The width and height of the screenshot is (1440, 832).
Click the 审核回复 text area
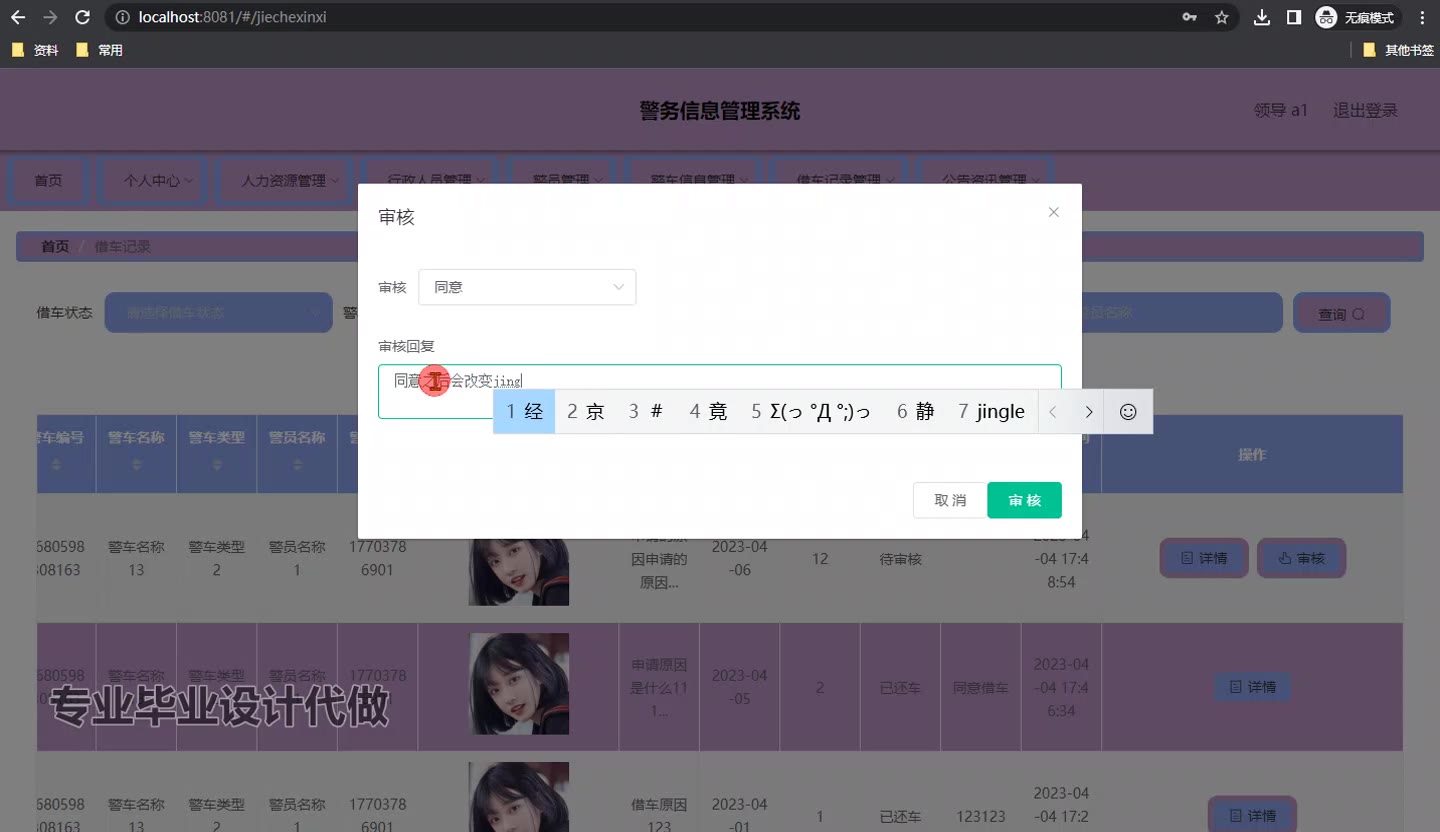[x=720, y=391]
